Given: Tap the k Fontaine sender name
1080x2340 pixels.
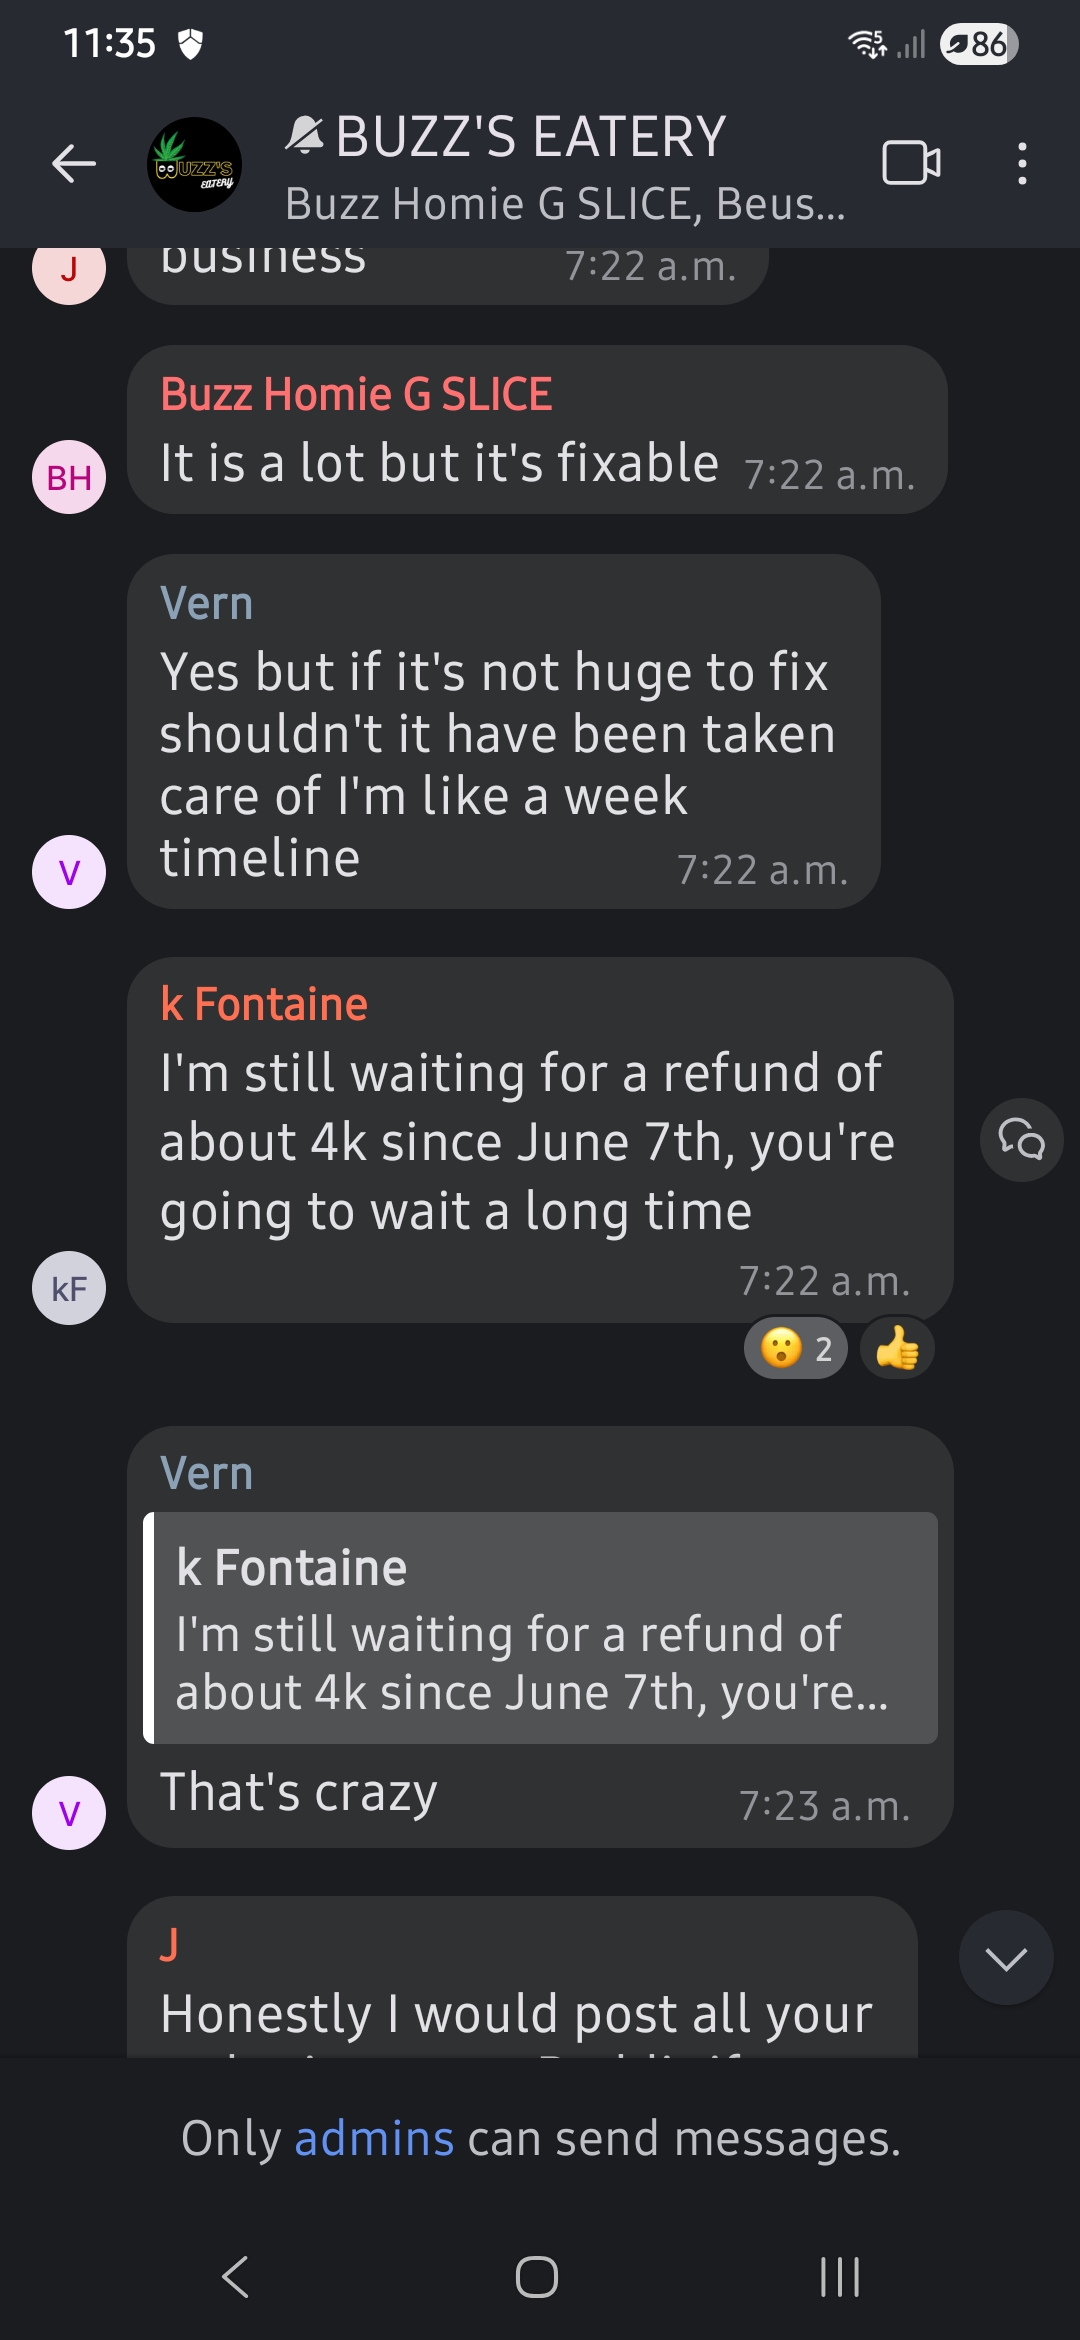Looking at the screenshot, I should pos(264,1005).
